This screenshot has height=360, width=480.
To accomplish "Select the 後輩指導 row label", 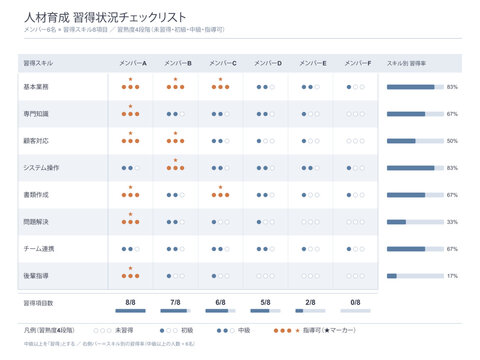I will coord(36,276).
